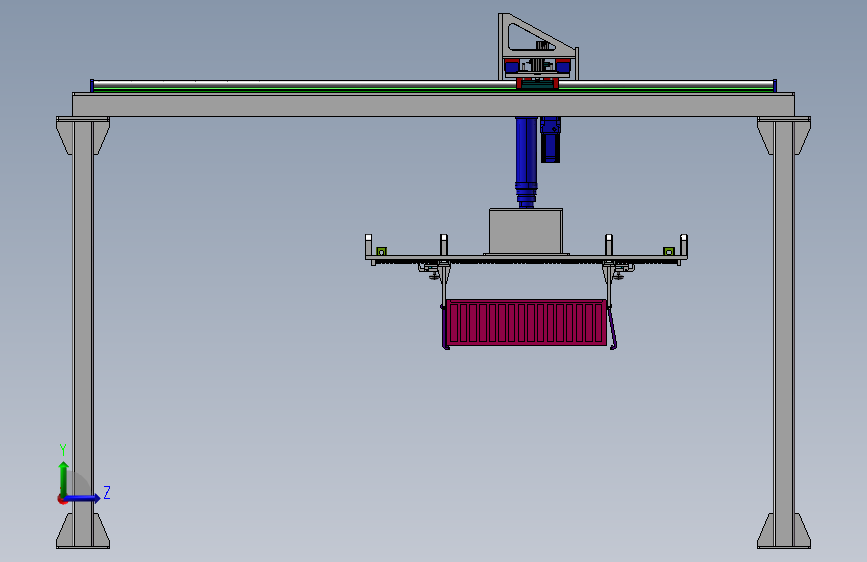This screenshot has width=867, height=562.
Task: Select the horizontal top crossbeam of the gantry
Action: (434, 105)
